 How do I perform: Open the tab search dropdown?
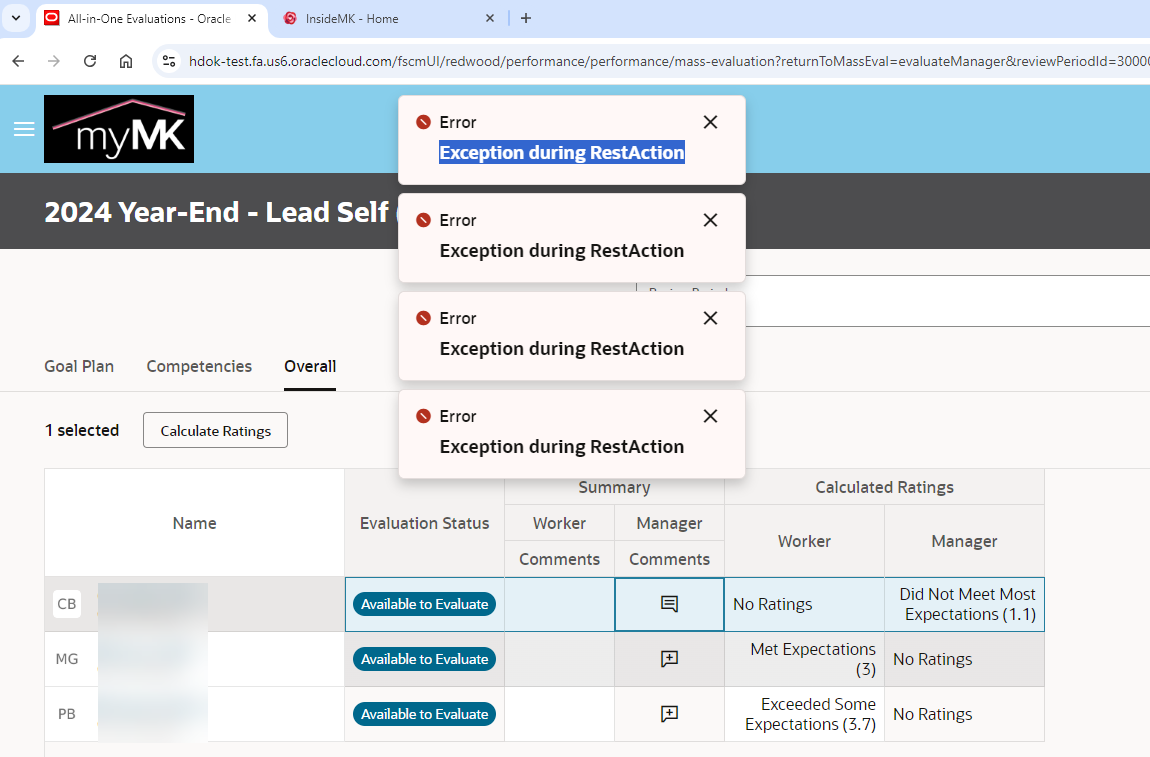[x=16, y=18]
